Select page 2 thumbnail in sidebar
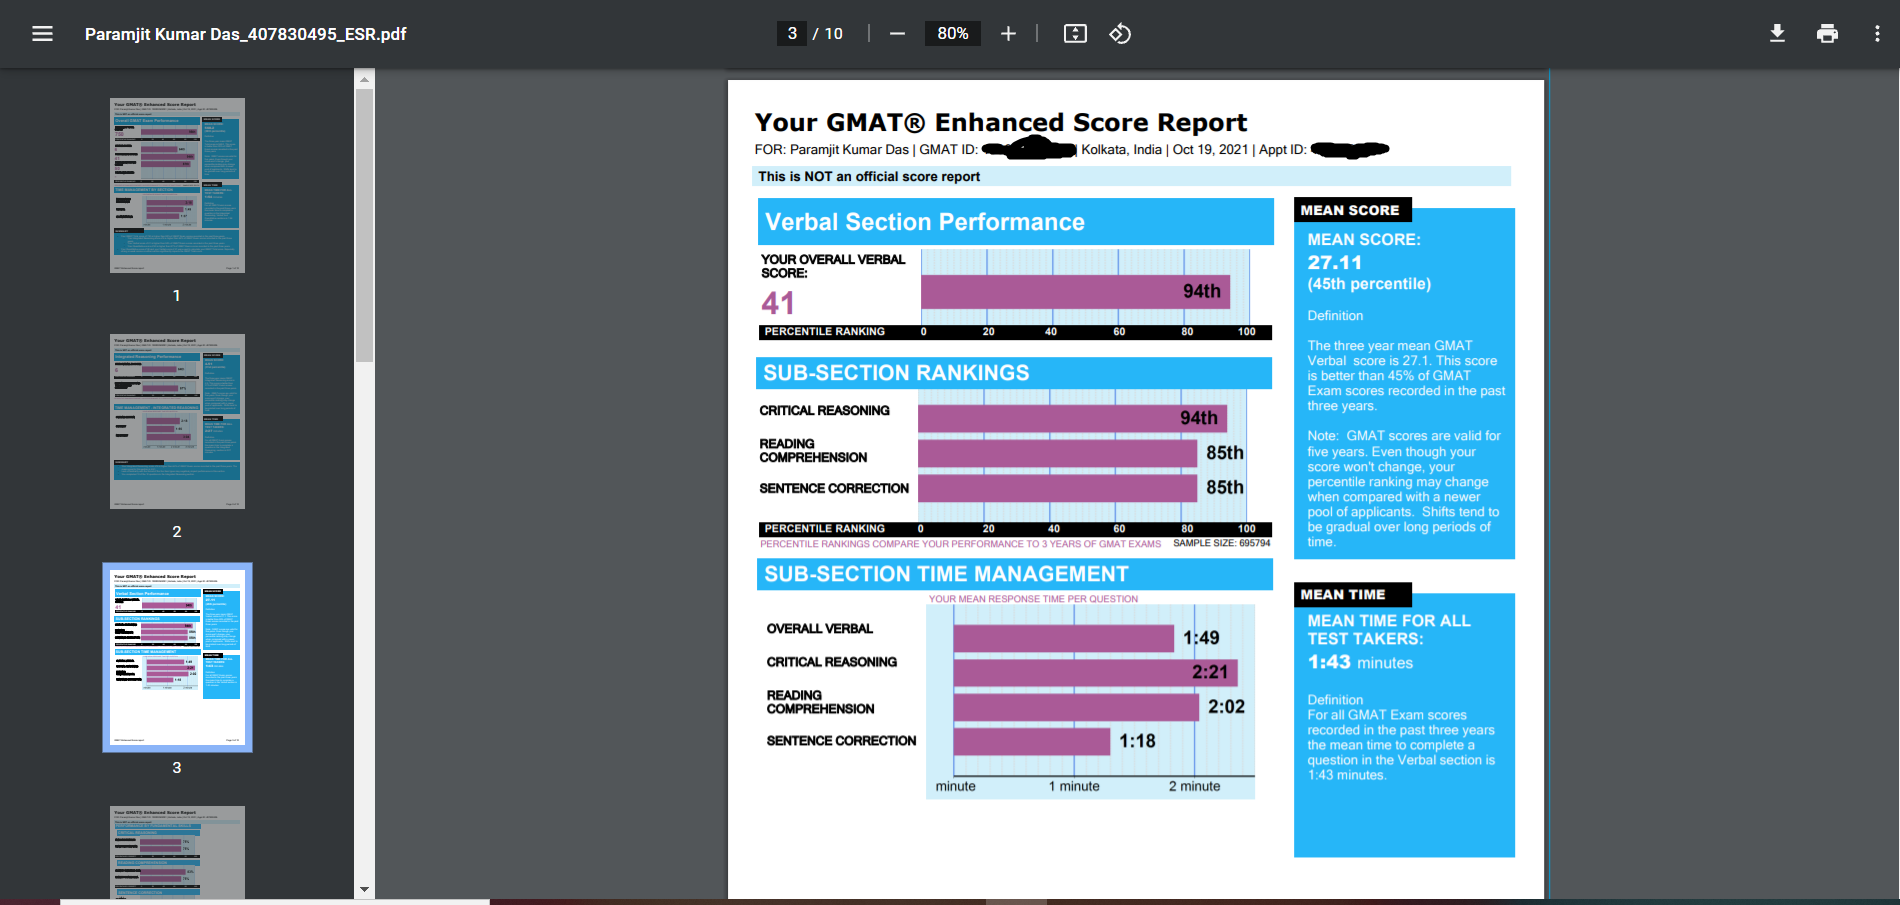 click(176, 420)
